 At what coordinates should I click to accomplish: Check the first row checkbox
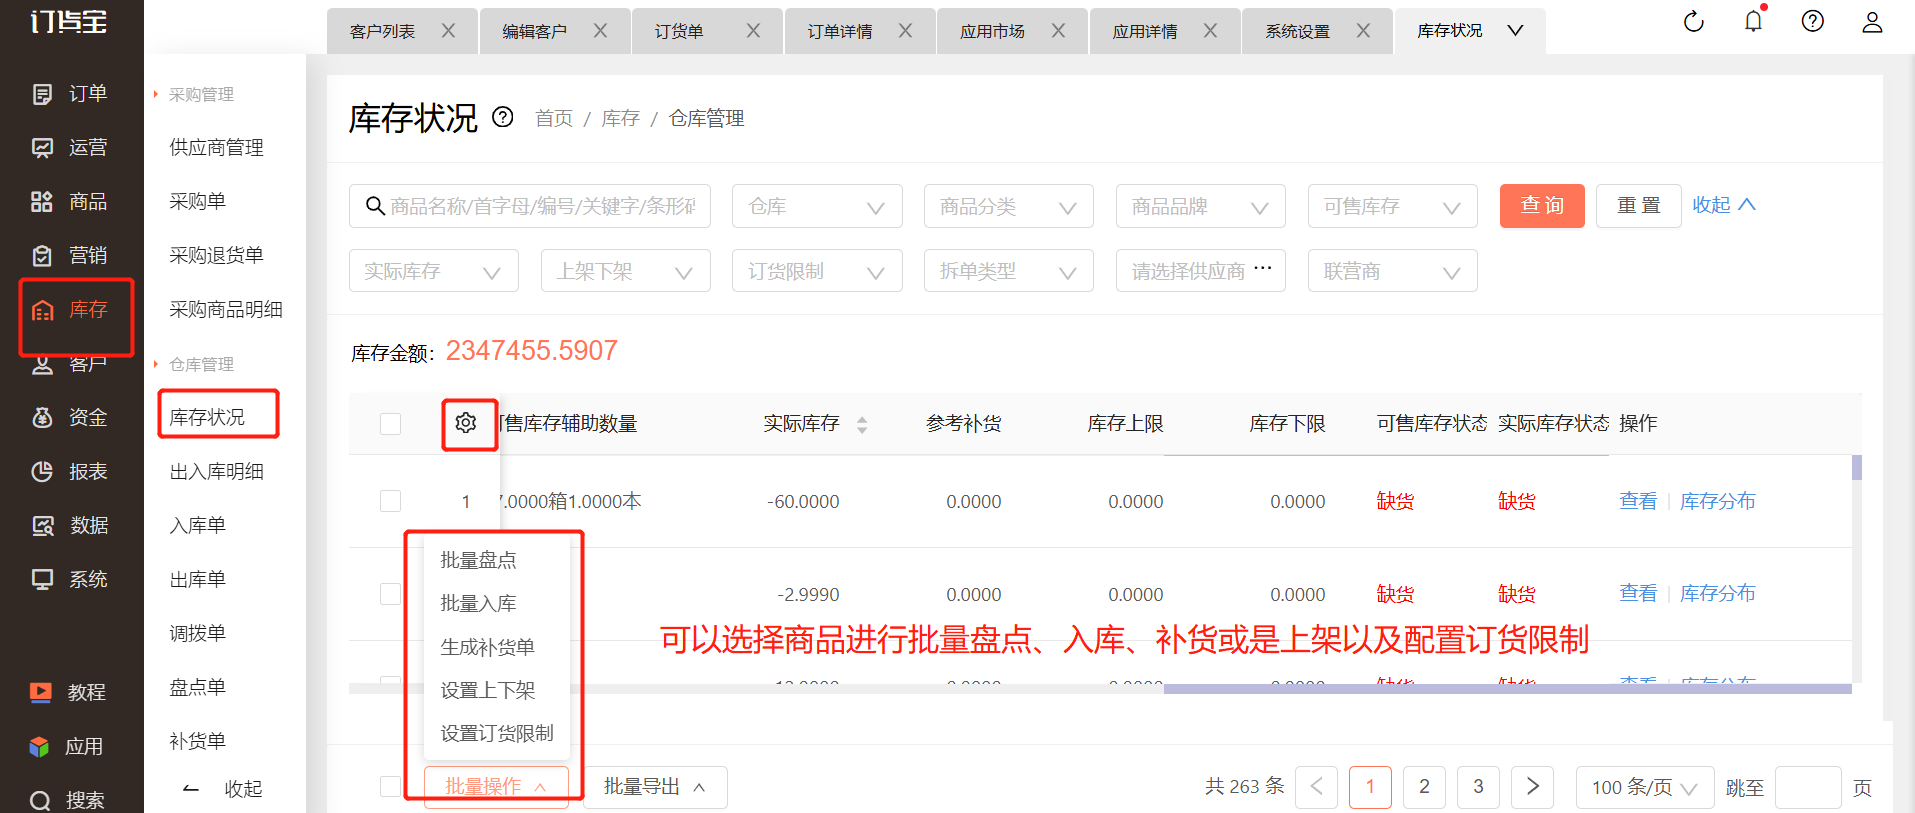(391, 501)
